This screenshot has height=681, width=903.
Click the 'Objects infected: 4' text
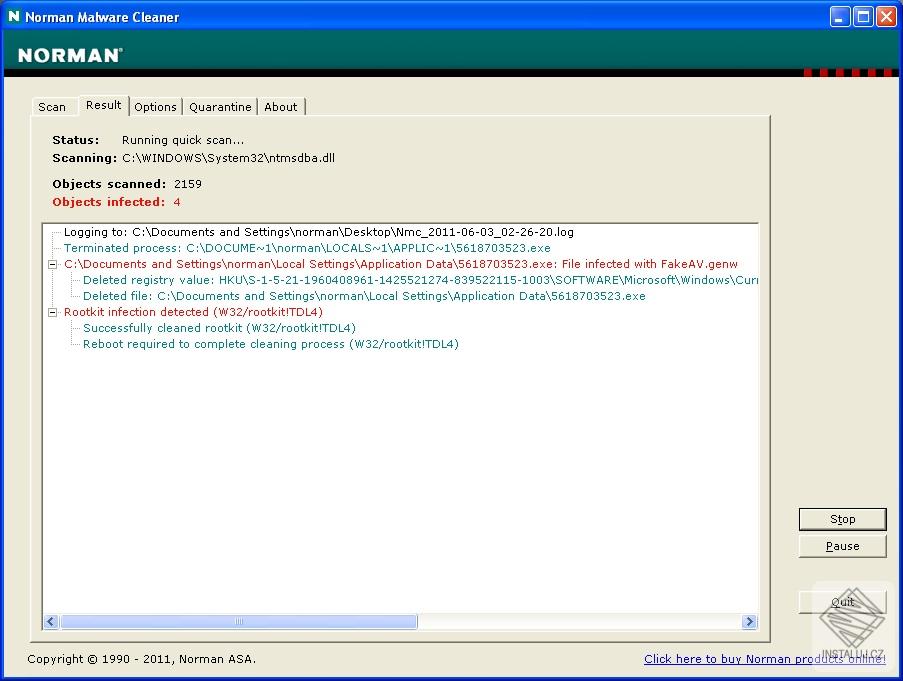[x=116, y=202]
